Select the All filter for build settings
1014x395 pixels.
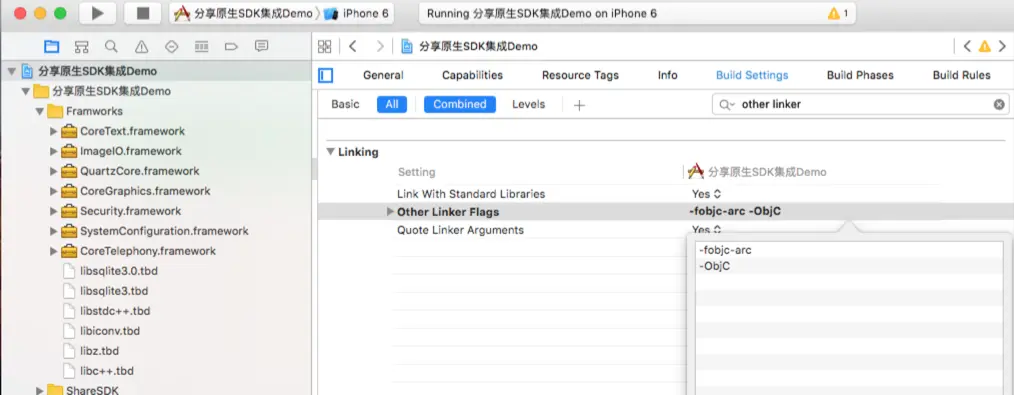pos(392,104)
